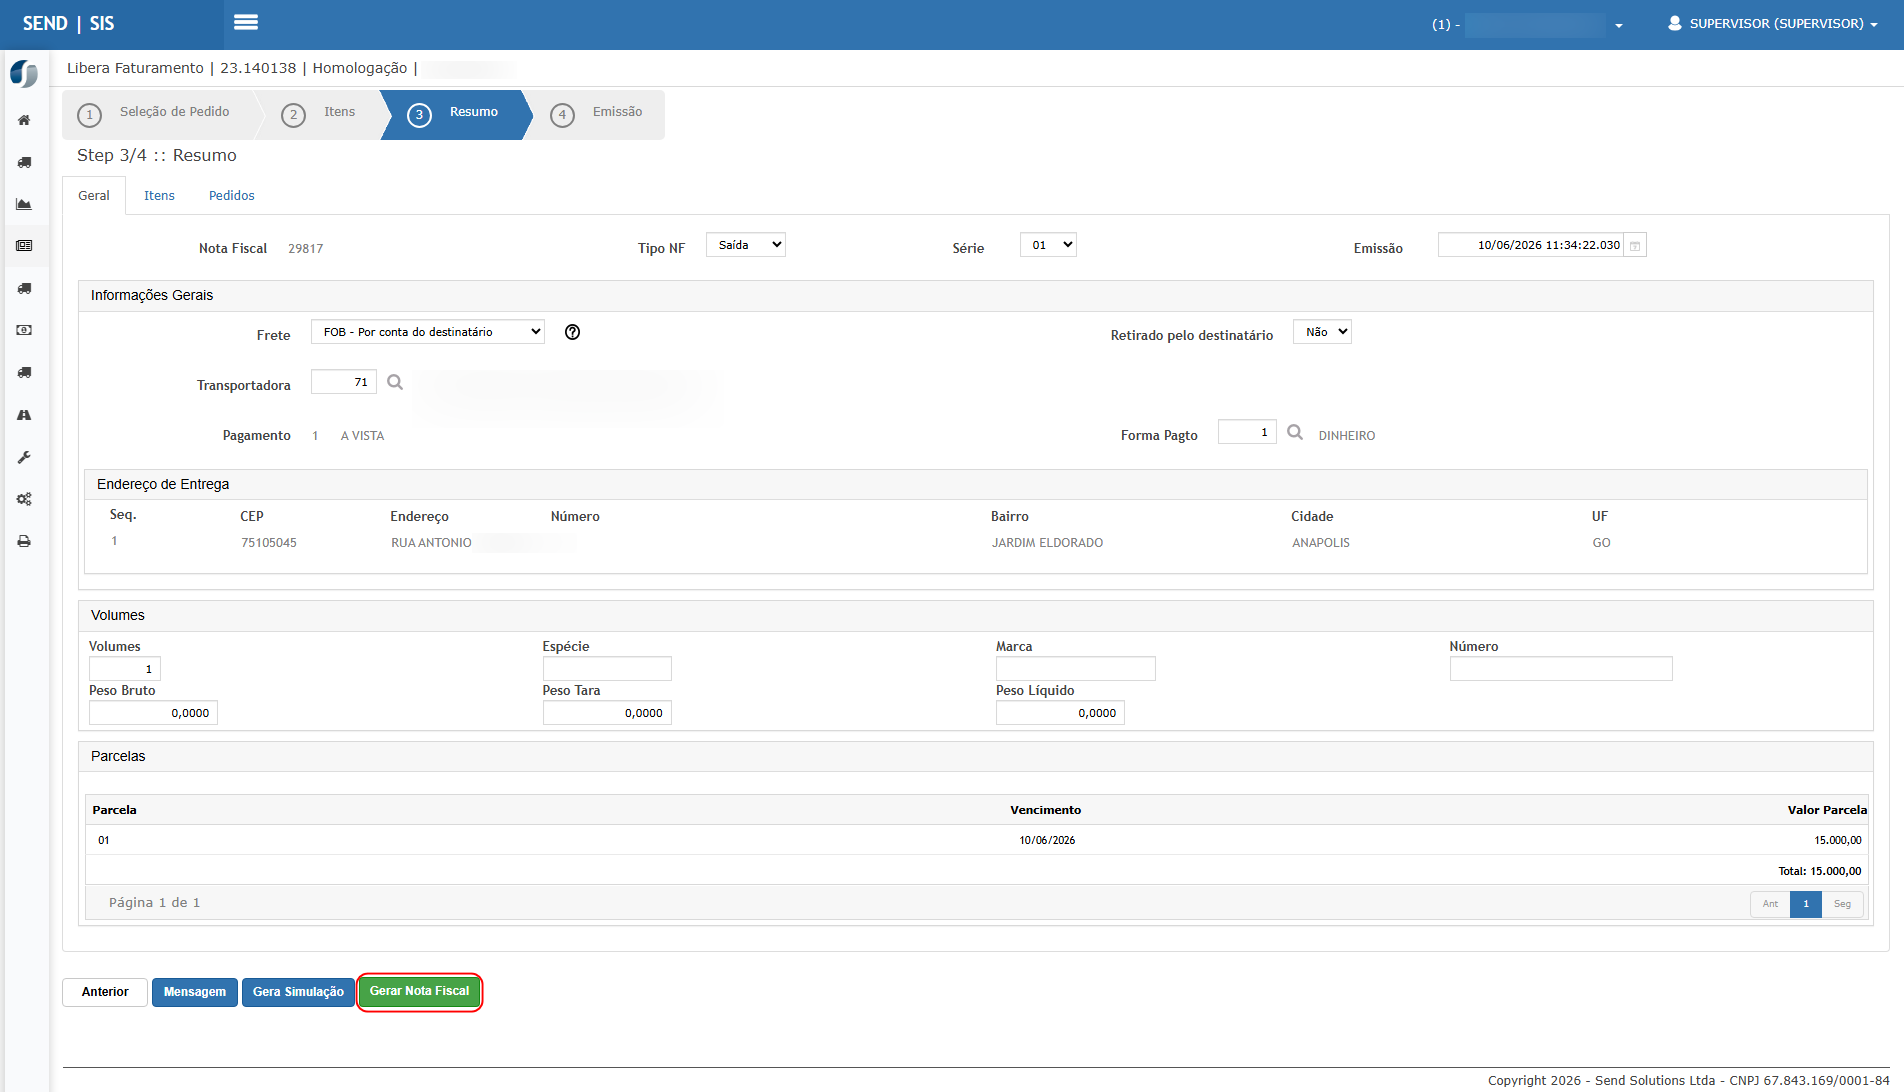Screen dimensions: 1904x1092
Task: Click the Gera Simulação button
Action: coord(298,992)
